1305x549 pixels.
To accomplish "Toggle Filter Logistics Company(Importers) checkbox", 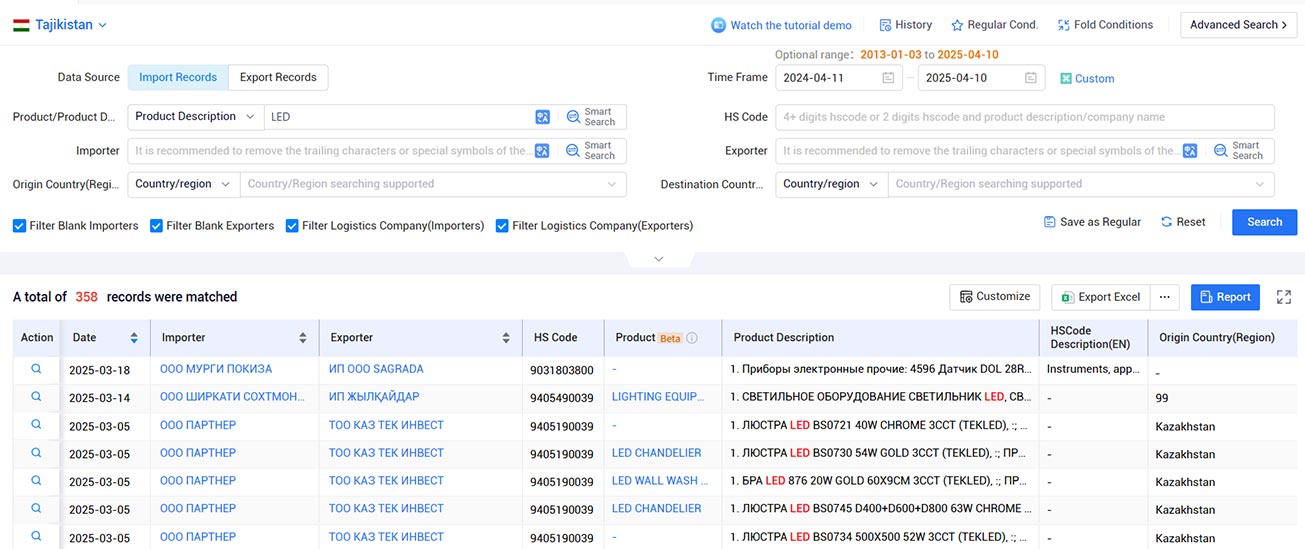I will coord(292,226).
